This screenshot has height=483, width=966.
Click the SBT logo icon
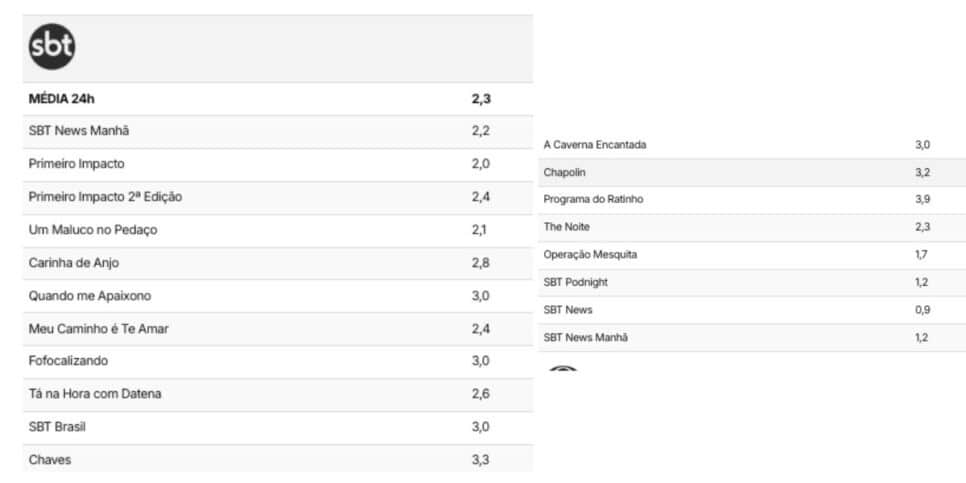52,47
